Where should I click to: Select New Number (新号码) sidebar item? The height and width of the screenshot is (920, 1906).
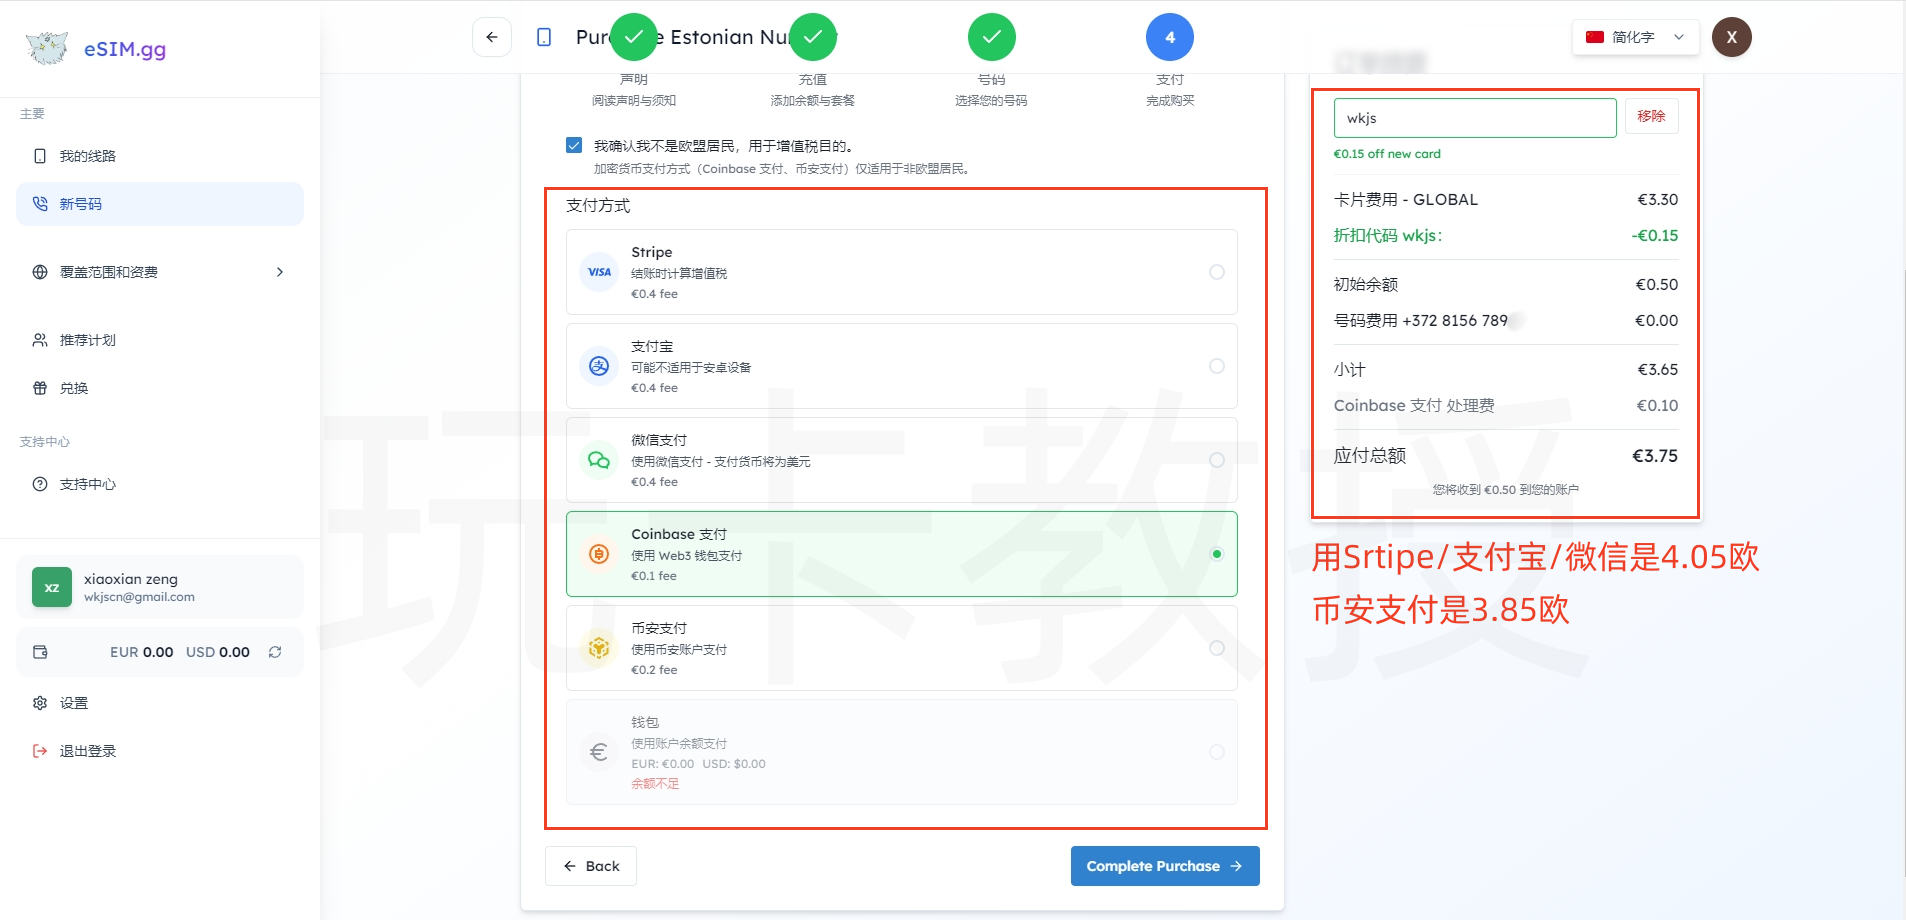(160, 204)
